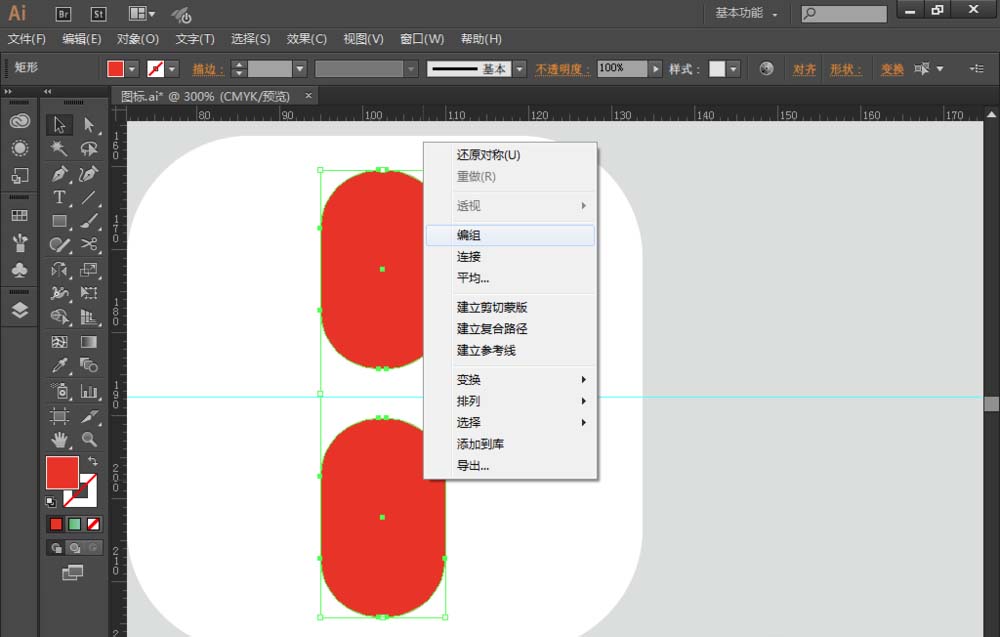
Task: Click the 对齐 align link
Action: 804,69
